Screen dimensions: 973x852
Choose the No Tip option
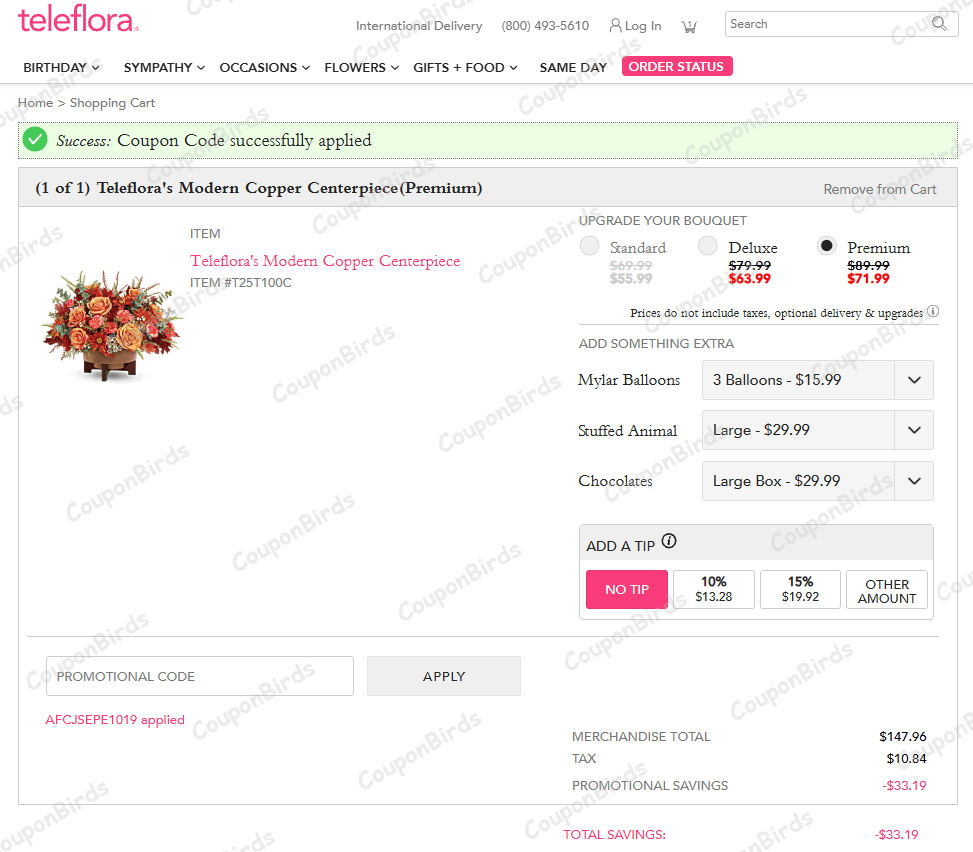tap(627, 590)
